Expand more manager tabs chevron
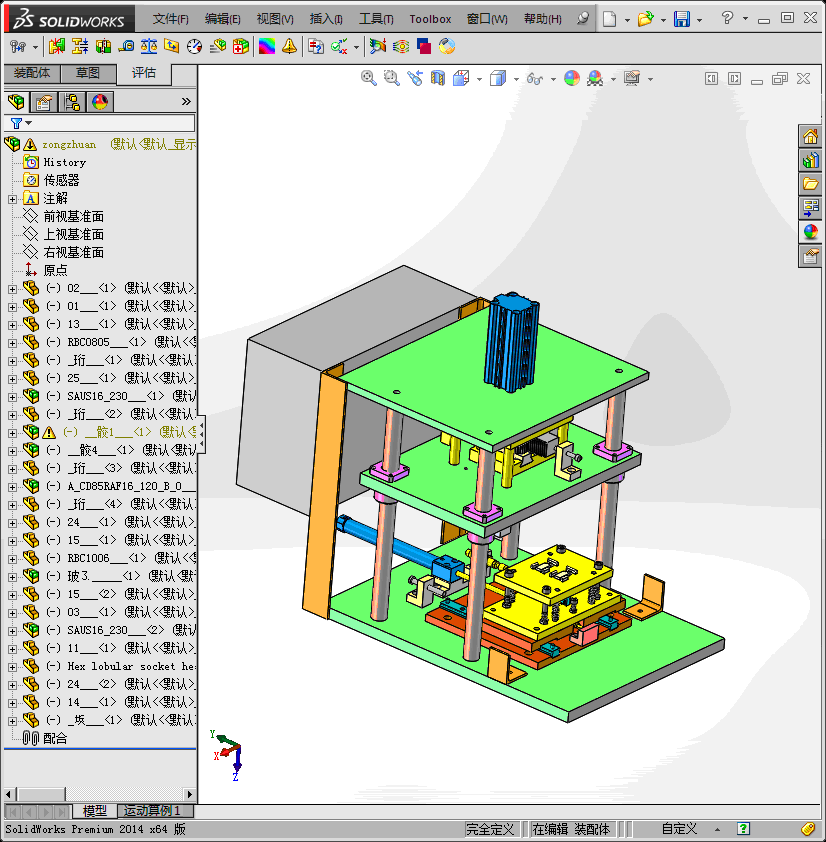826x842 pixels. tap(186, 101)
